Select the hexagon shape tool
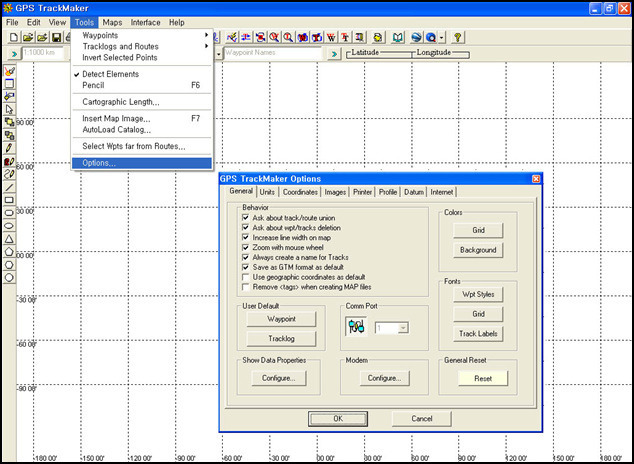Viewport: 634px width, 464px height. (9, 265)
